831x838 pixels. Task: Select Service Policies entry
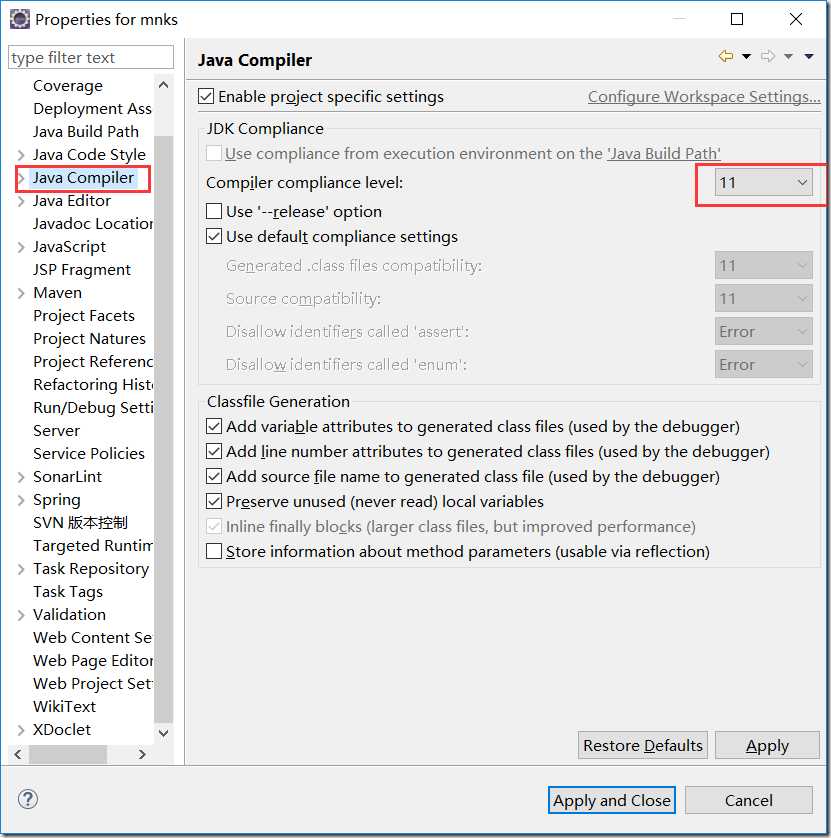89,453
